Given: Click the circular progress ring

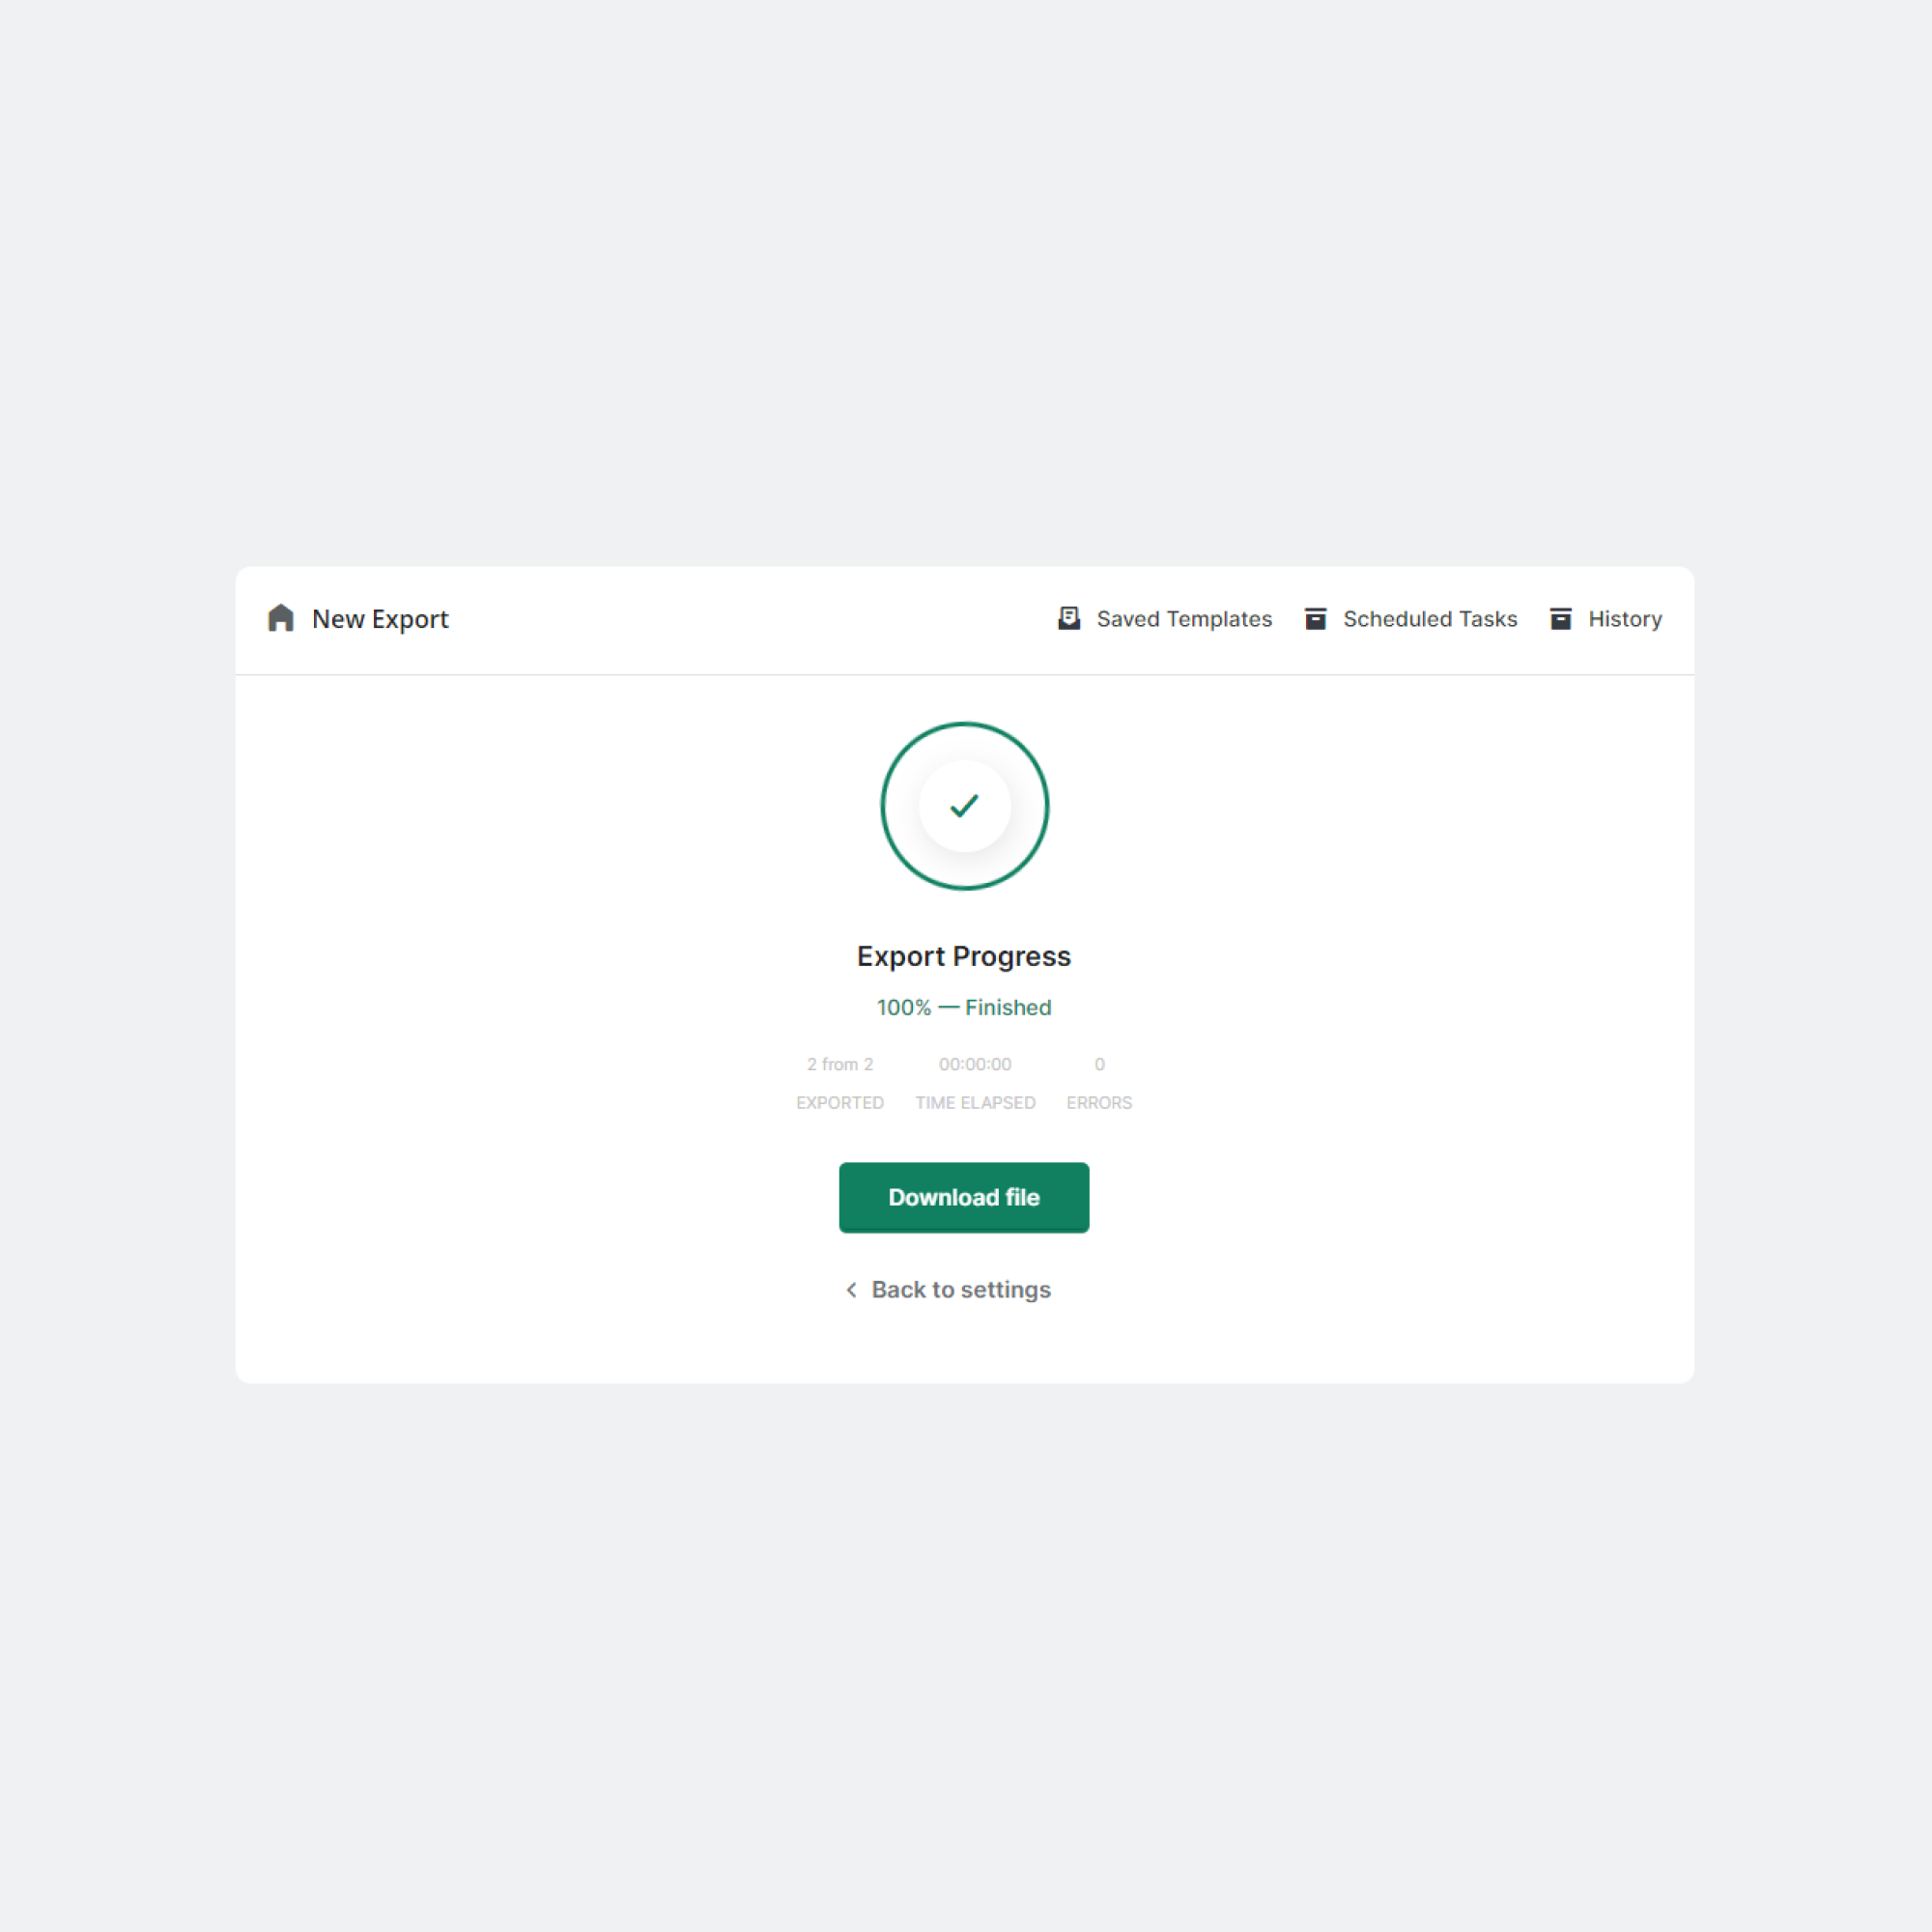Looking at the screenshot, I should coord(964,806).
